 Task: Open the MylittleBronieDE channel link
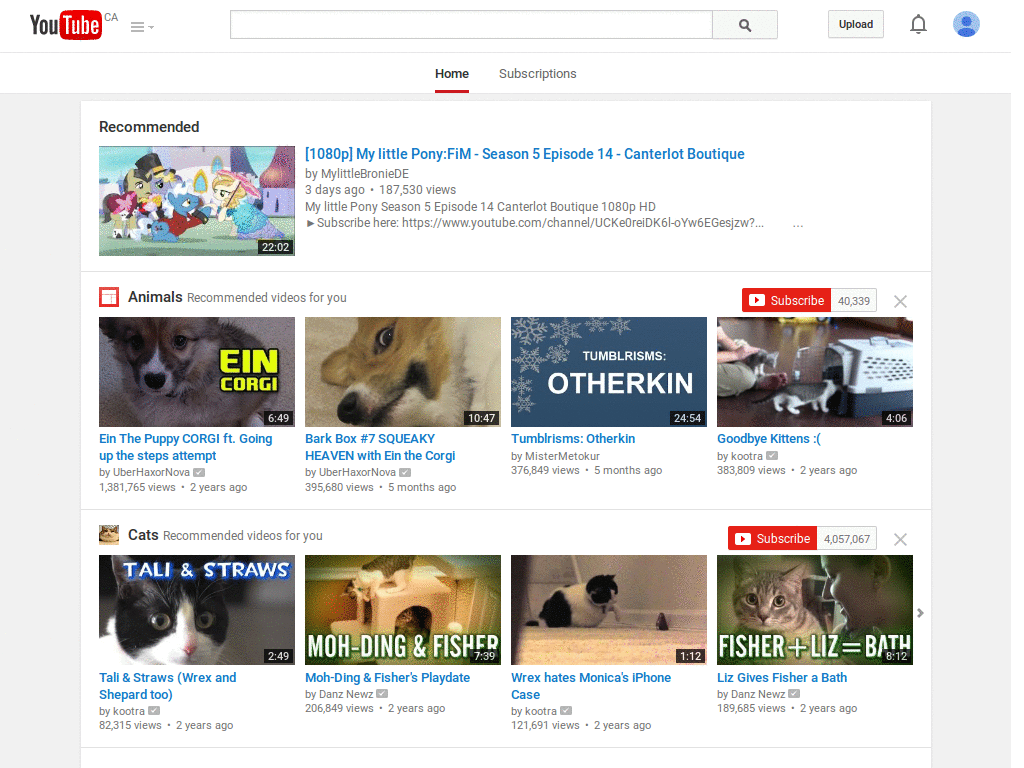point(364,174)
